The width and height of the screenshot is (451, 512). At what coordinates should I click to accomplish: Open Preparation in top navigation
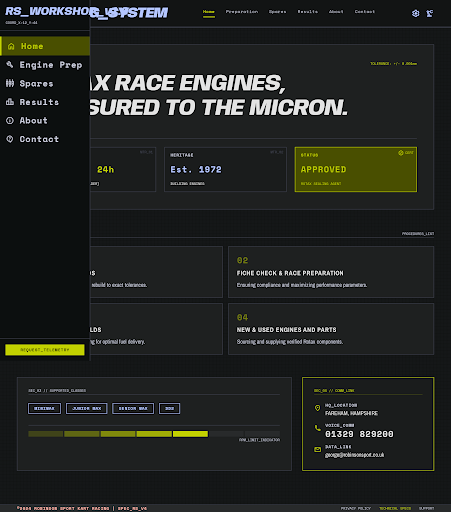242,12
